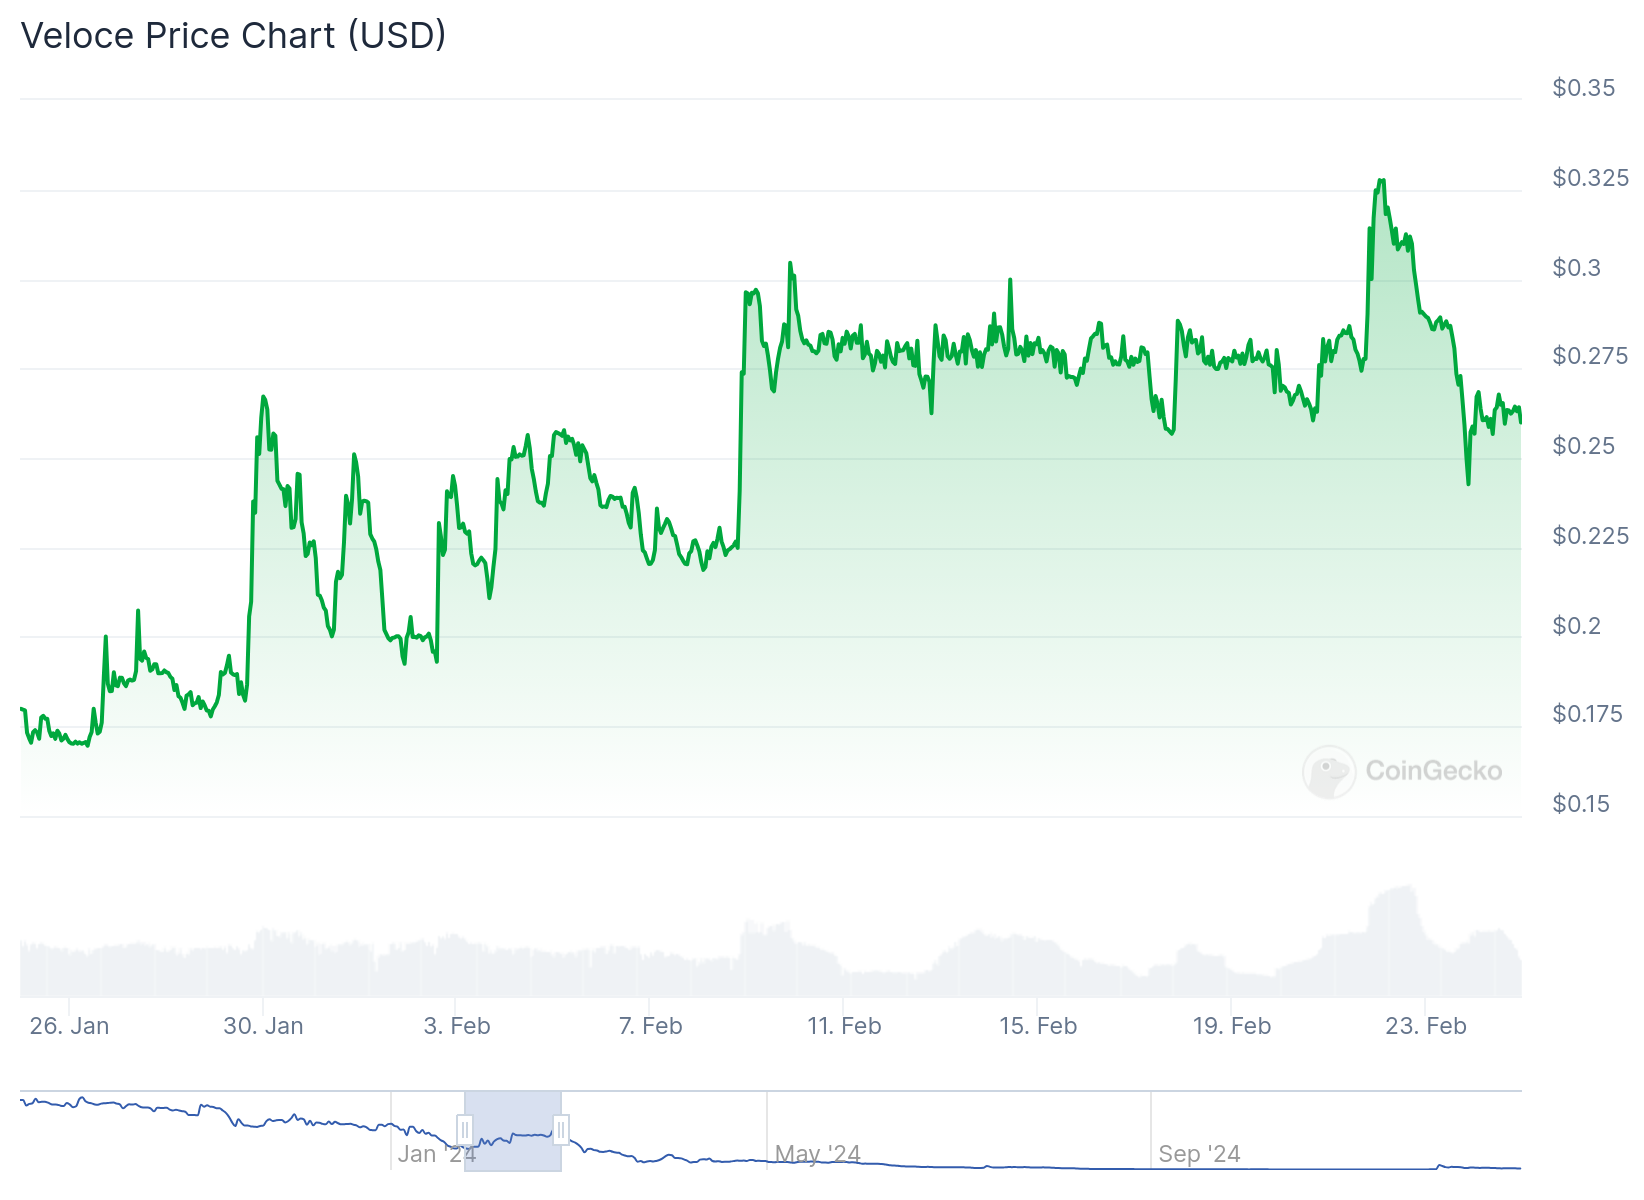Click the 26. Jan date label
1644x1200 pixels.
pos(69,1026)
